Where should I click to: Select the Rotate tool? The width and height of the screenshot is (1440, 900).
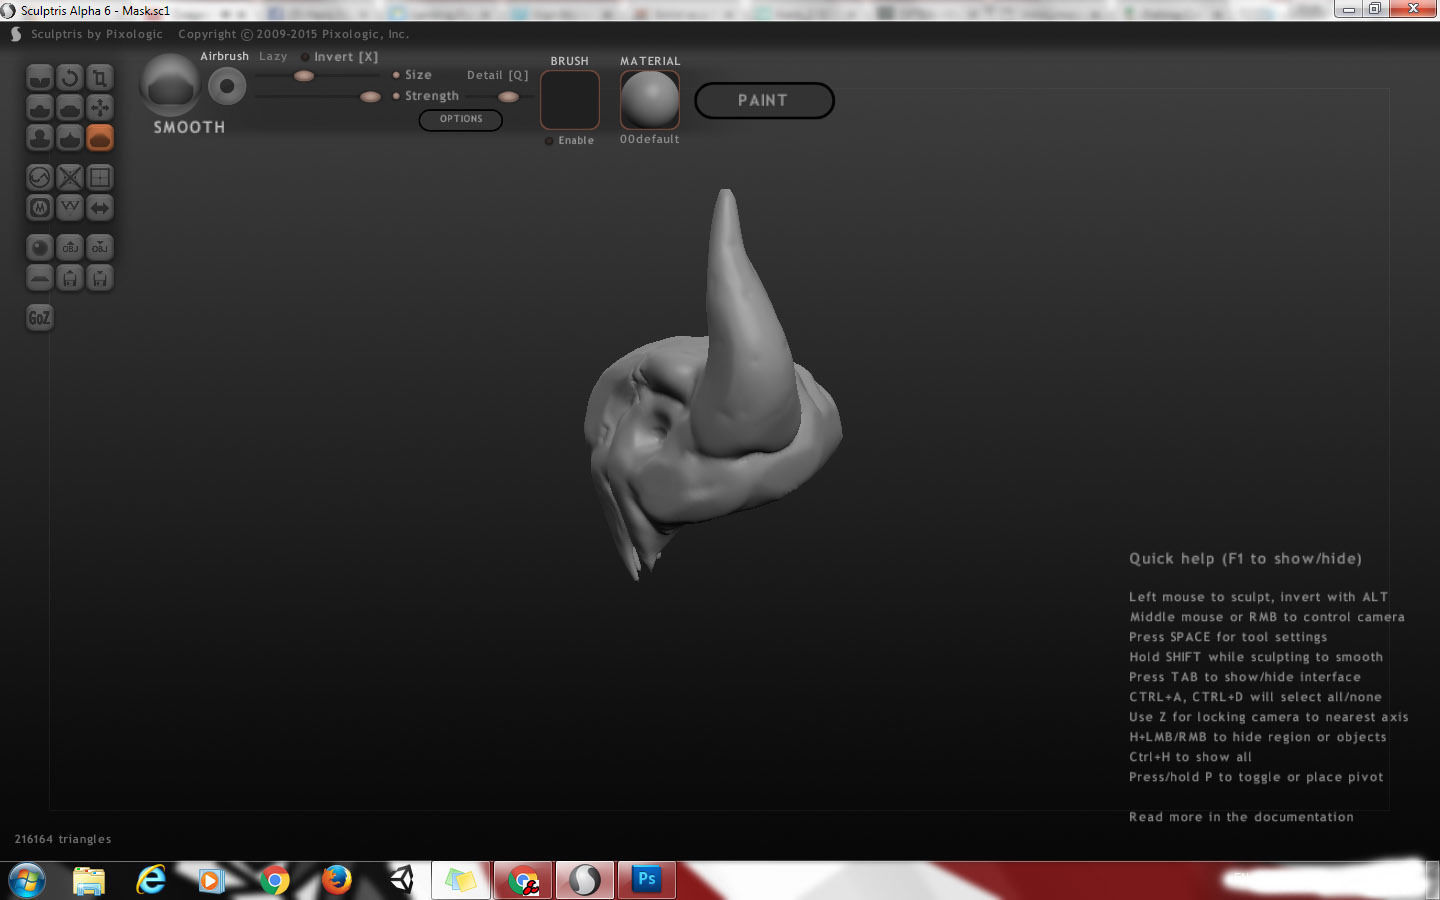tap(70, 77)
